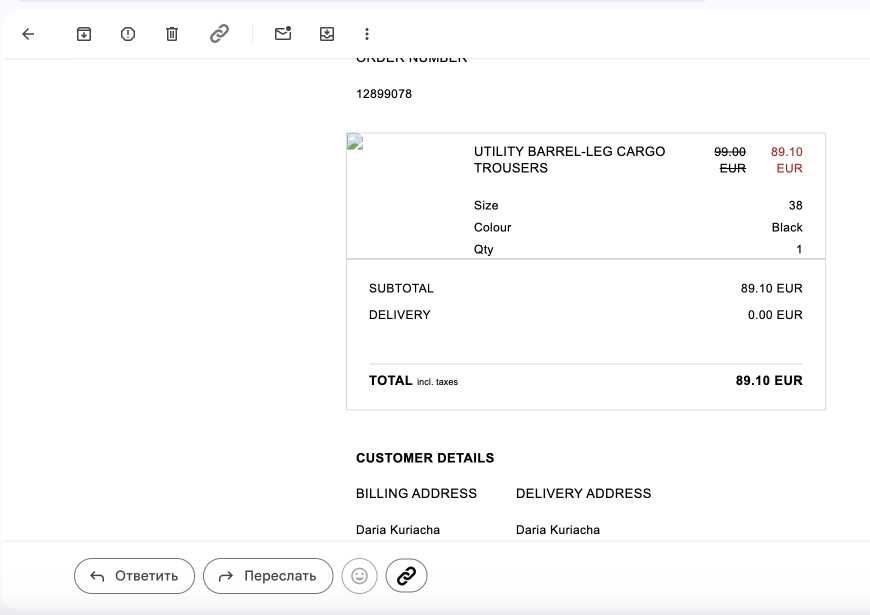Click the BILLING ADDRESS heading
This screenshot has height=615, width=870.
[x=416, y=493]
